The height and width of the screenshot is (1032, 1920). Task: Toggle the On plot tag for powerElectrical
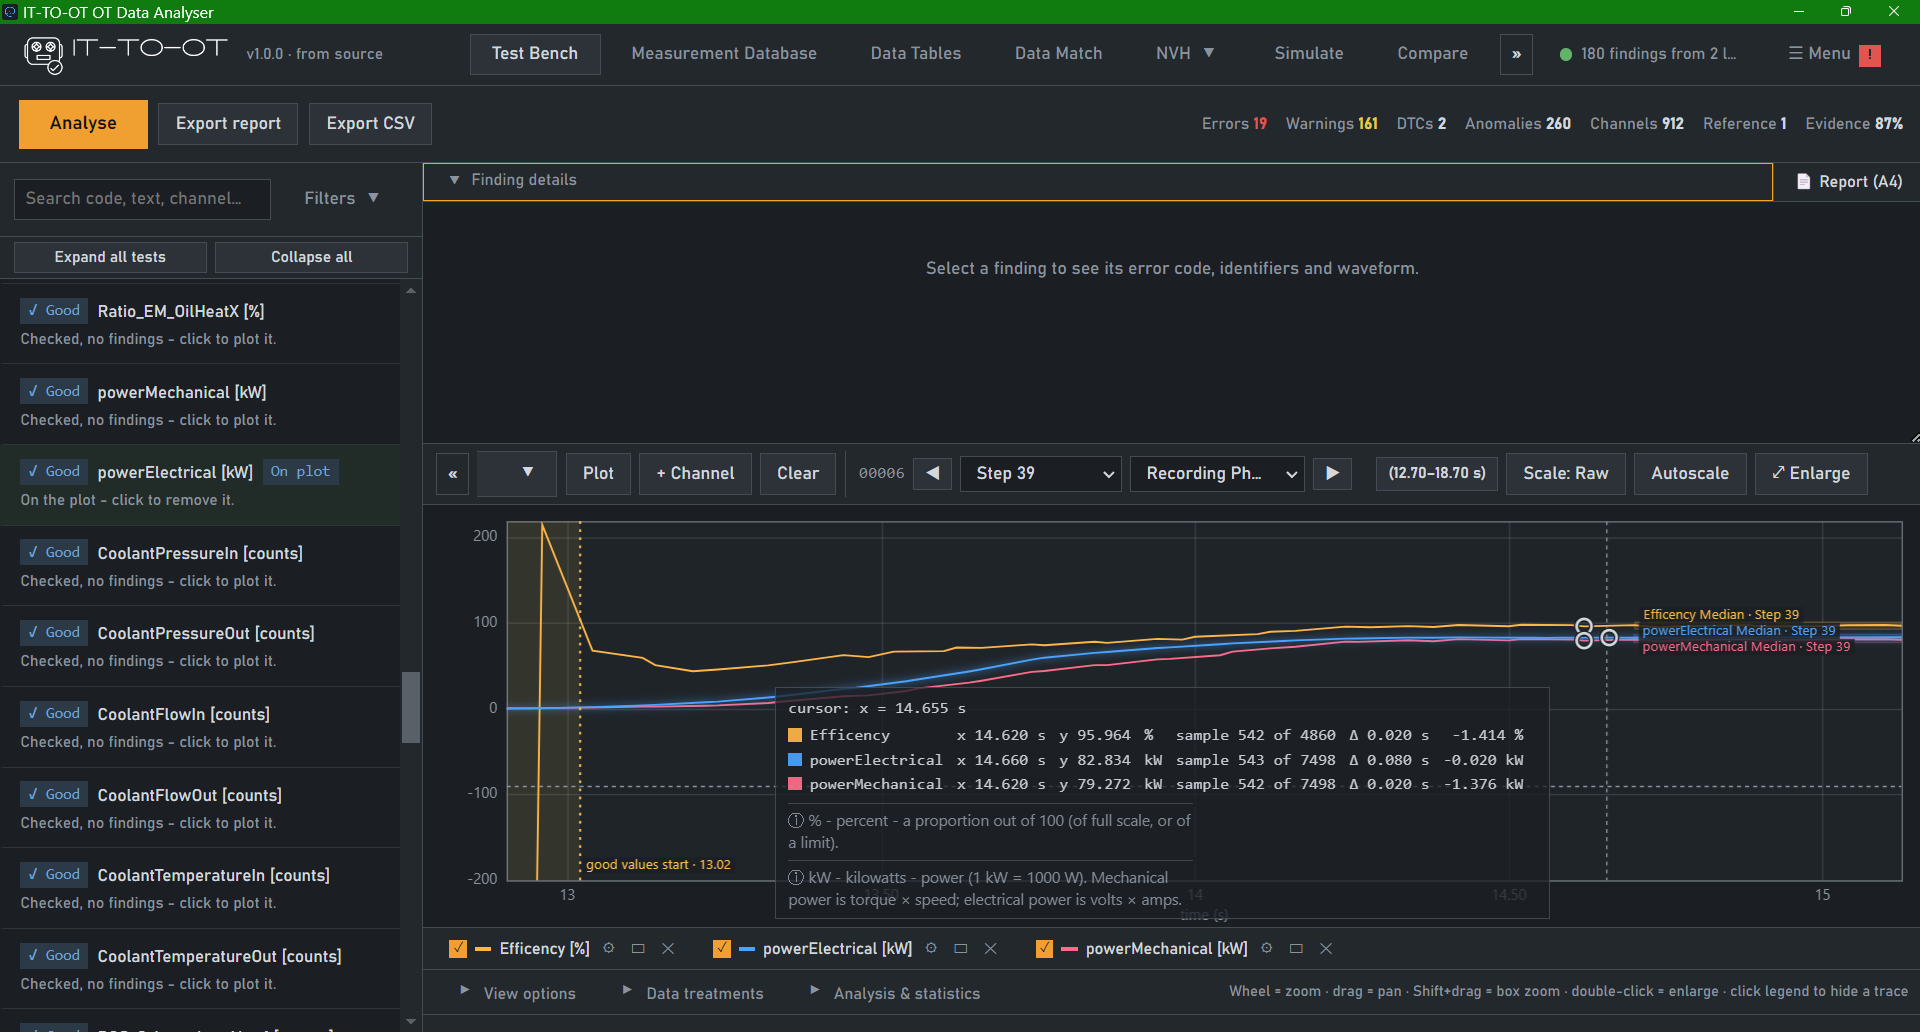click(300, 472)
